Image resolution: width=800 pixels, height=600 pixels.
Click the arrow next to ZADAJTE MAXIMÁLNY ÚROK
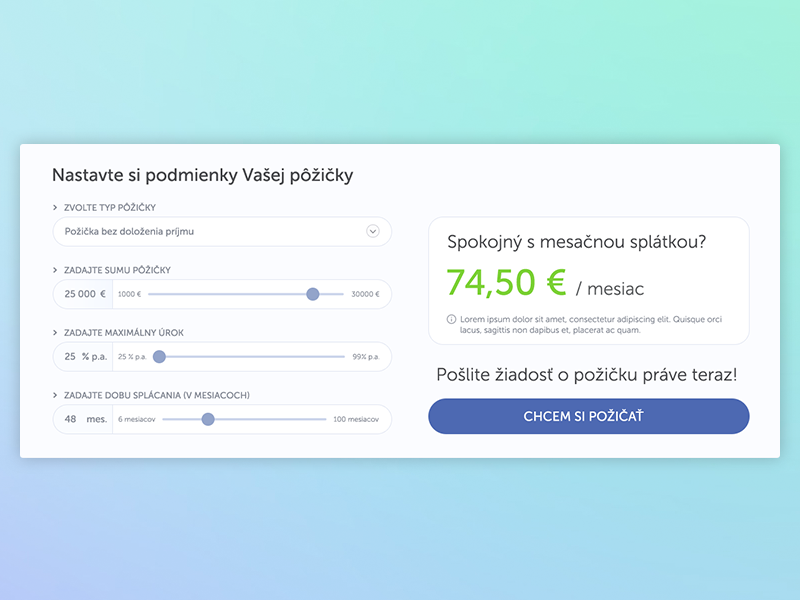55,333
